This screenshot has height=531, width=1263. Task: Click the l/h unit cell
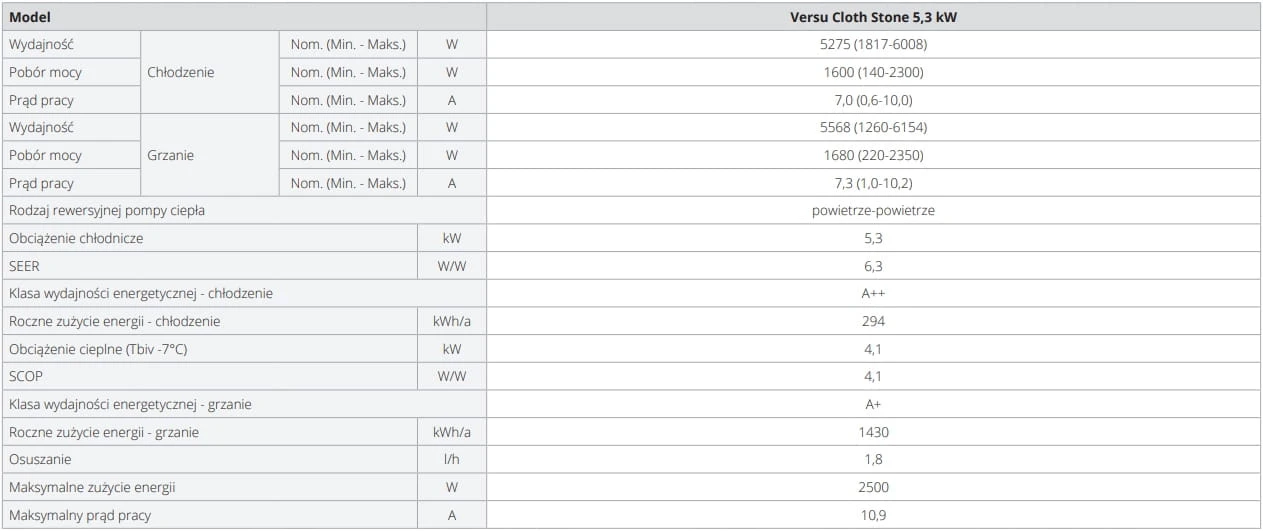point(452,459)
